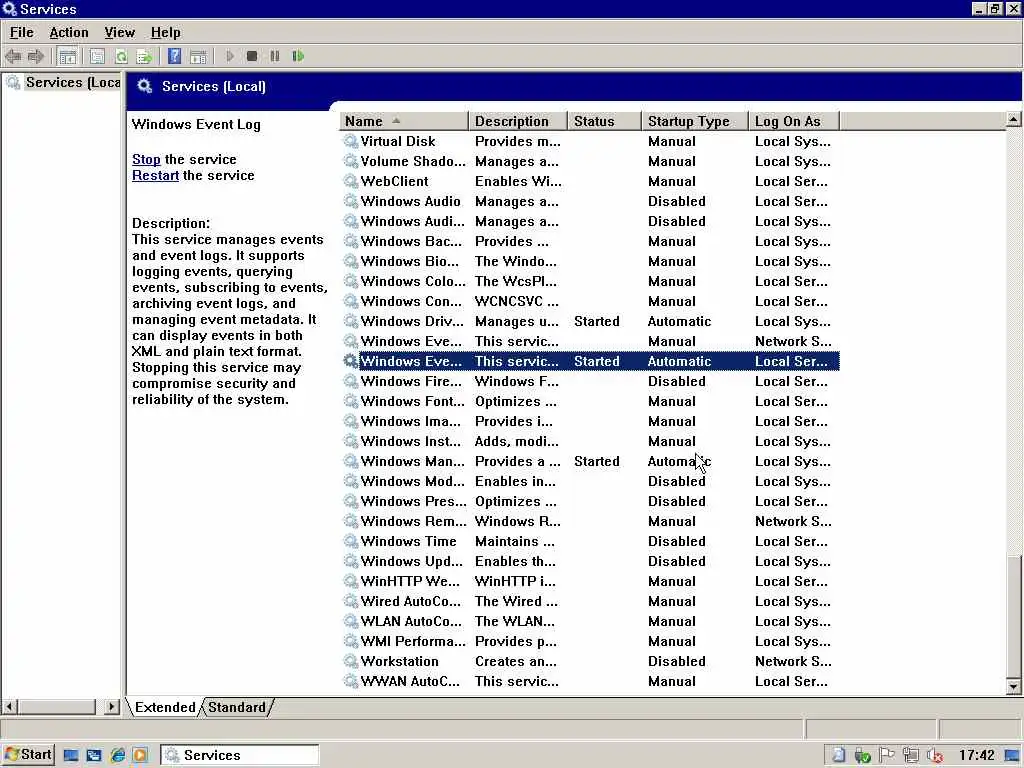Select the WebClient service
The height and width of the screenshot is (768, 1024).
pyautogui.click(x=590, y=182)
